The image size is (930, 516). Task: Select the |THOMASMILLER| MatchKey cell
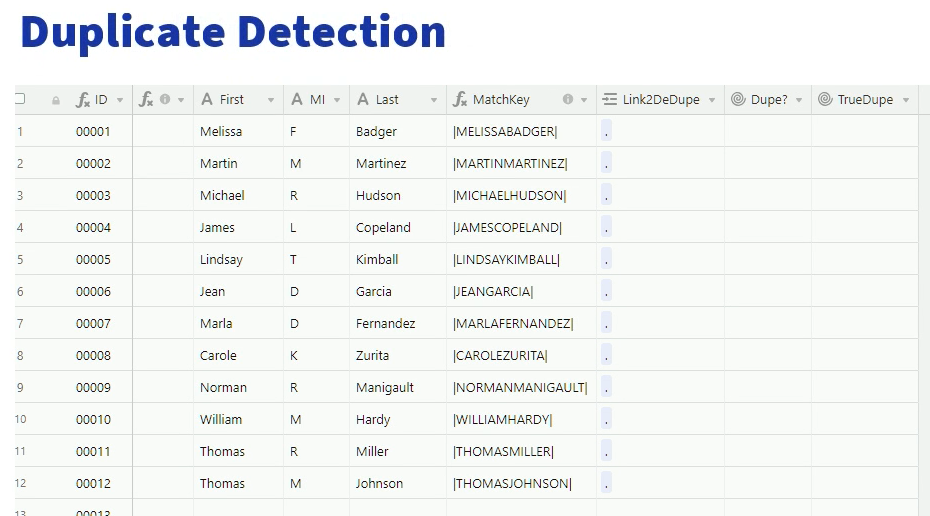click(x=521, y=451)
